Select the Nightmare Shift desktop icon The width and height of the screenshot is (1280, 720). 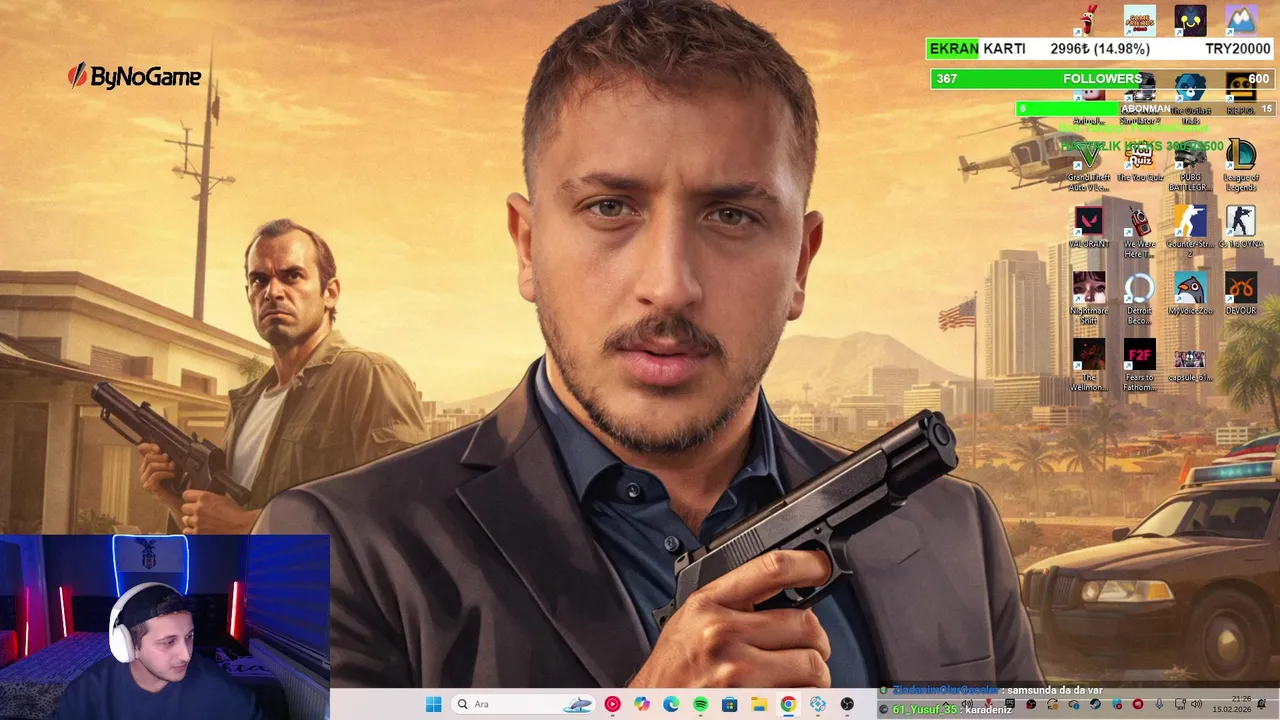(1088, 299)
